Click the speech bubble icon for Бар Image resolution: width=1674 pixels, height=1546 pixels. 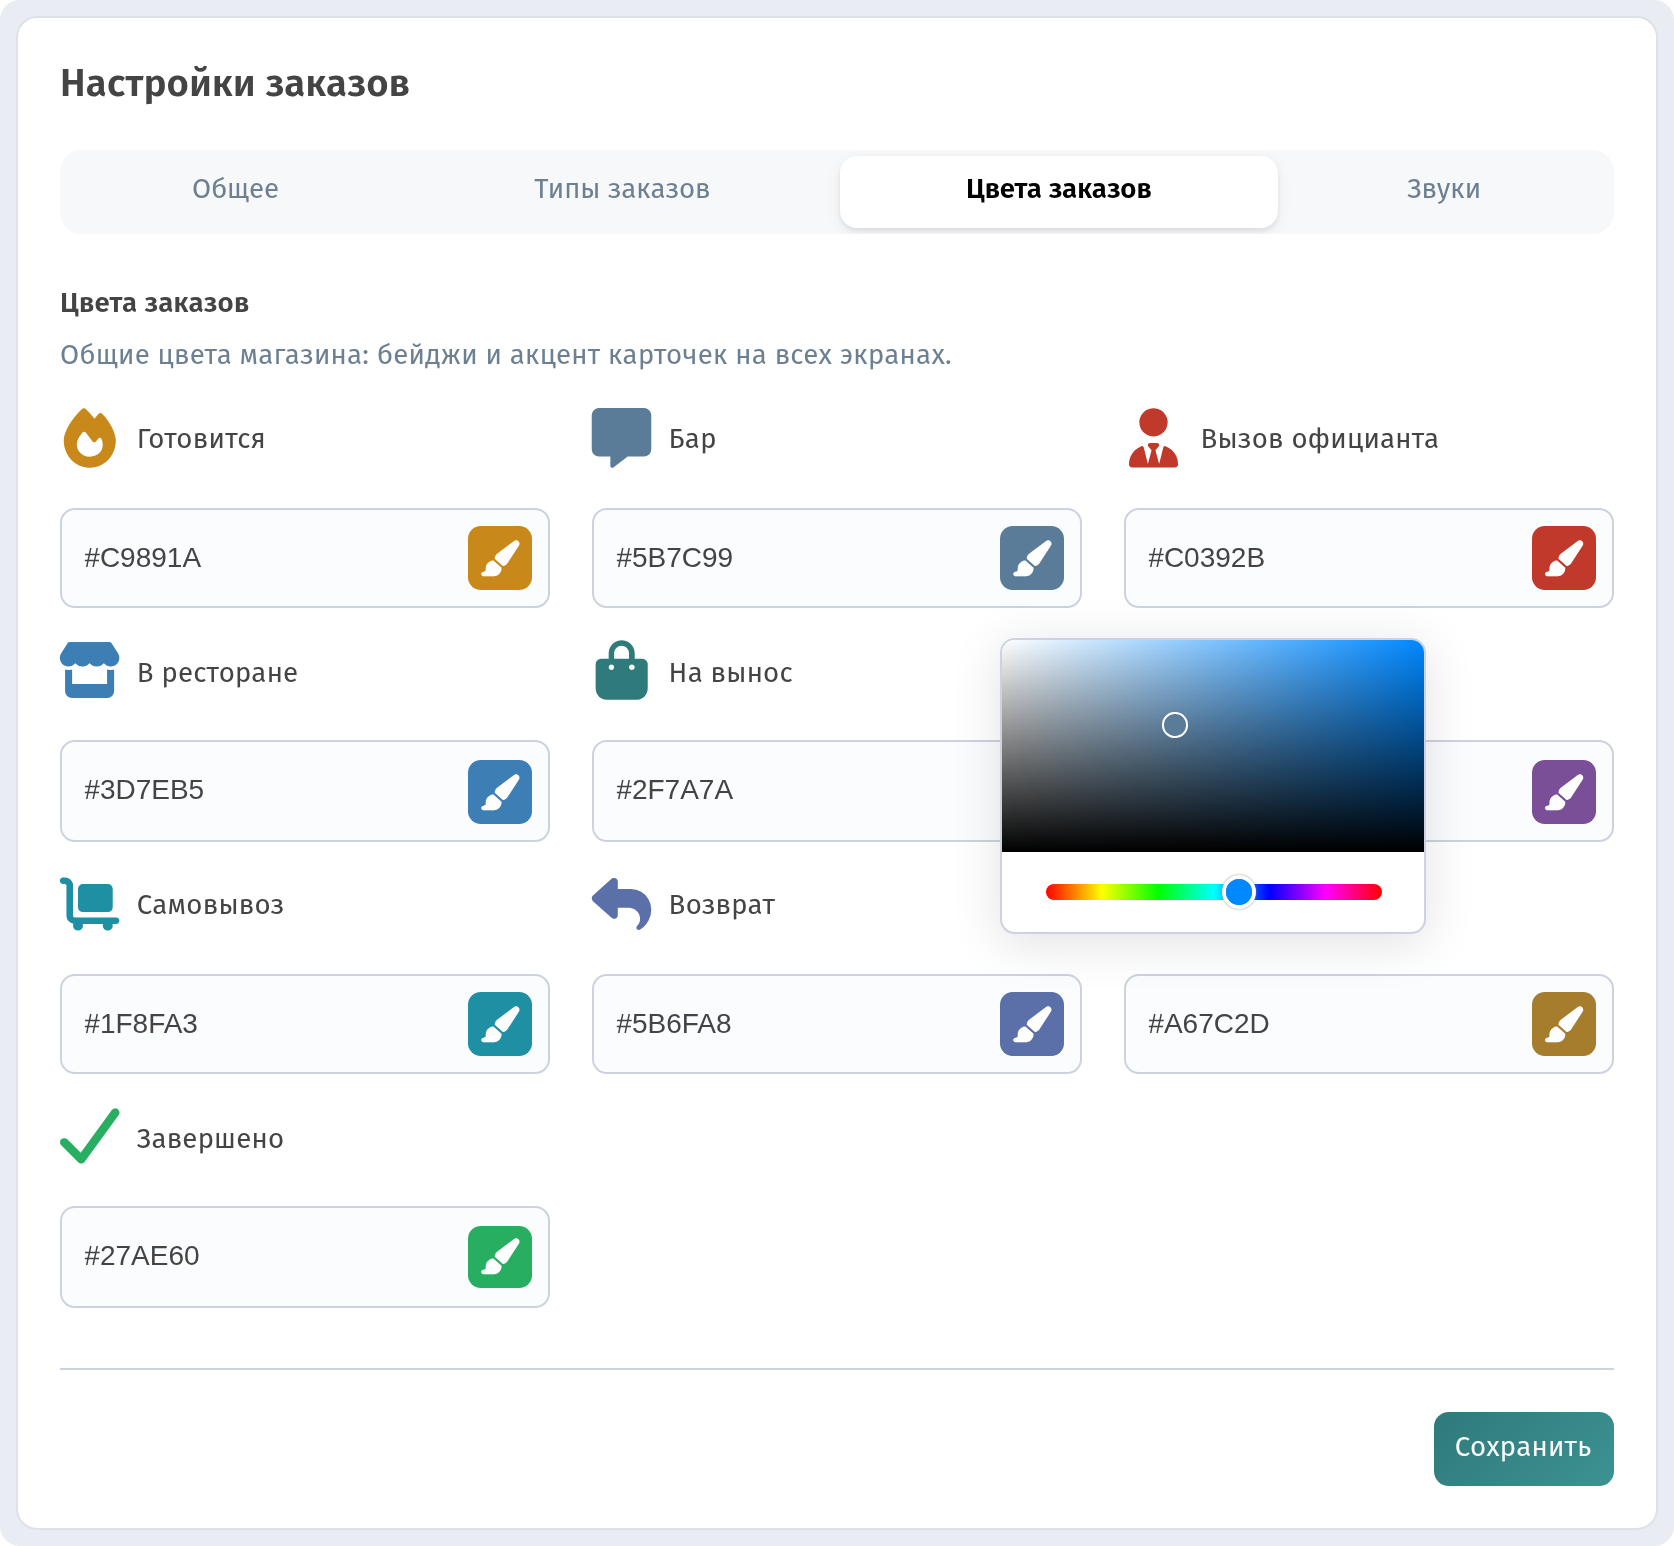tap(621, 437)
